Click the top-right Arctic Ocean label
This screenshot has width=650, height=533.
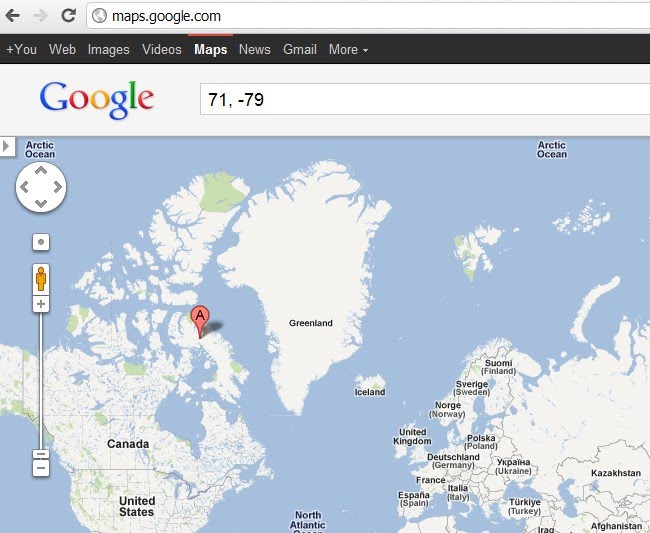[x=552, y=150]
